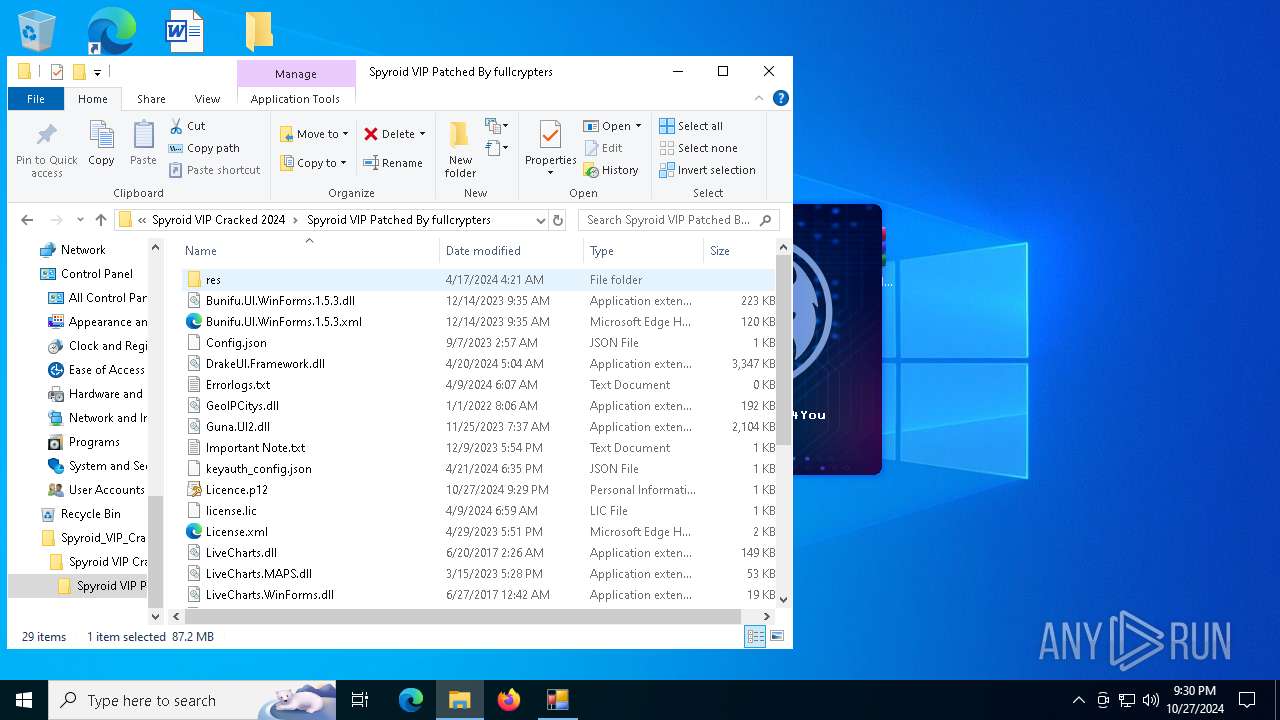Image resolution: width=1280 pixels, height=720 pixels.
Task: Go up one folder level
Action: click(101, 220)
